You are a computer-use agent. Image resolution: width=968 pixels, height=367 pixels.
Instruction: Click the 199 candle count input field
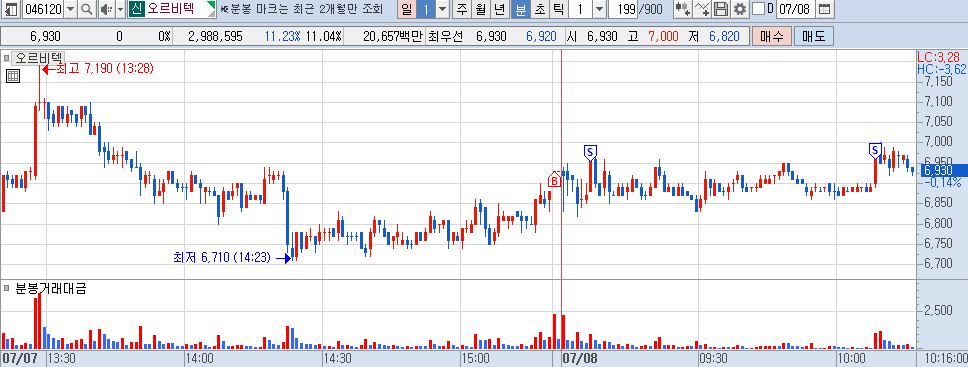625,9
